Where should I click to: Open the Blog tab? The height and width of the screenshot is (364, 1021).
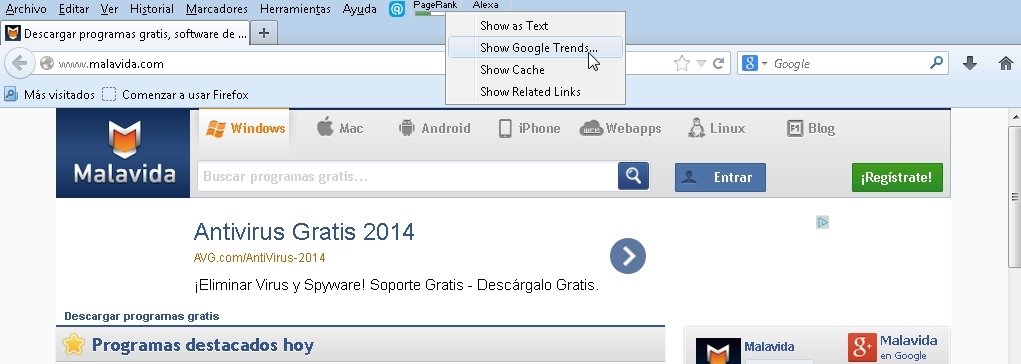coord(811,128)
